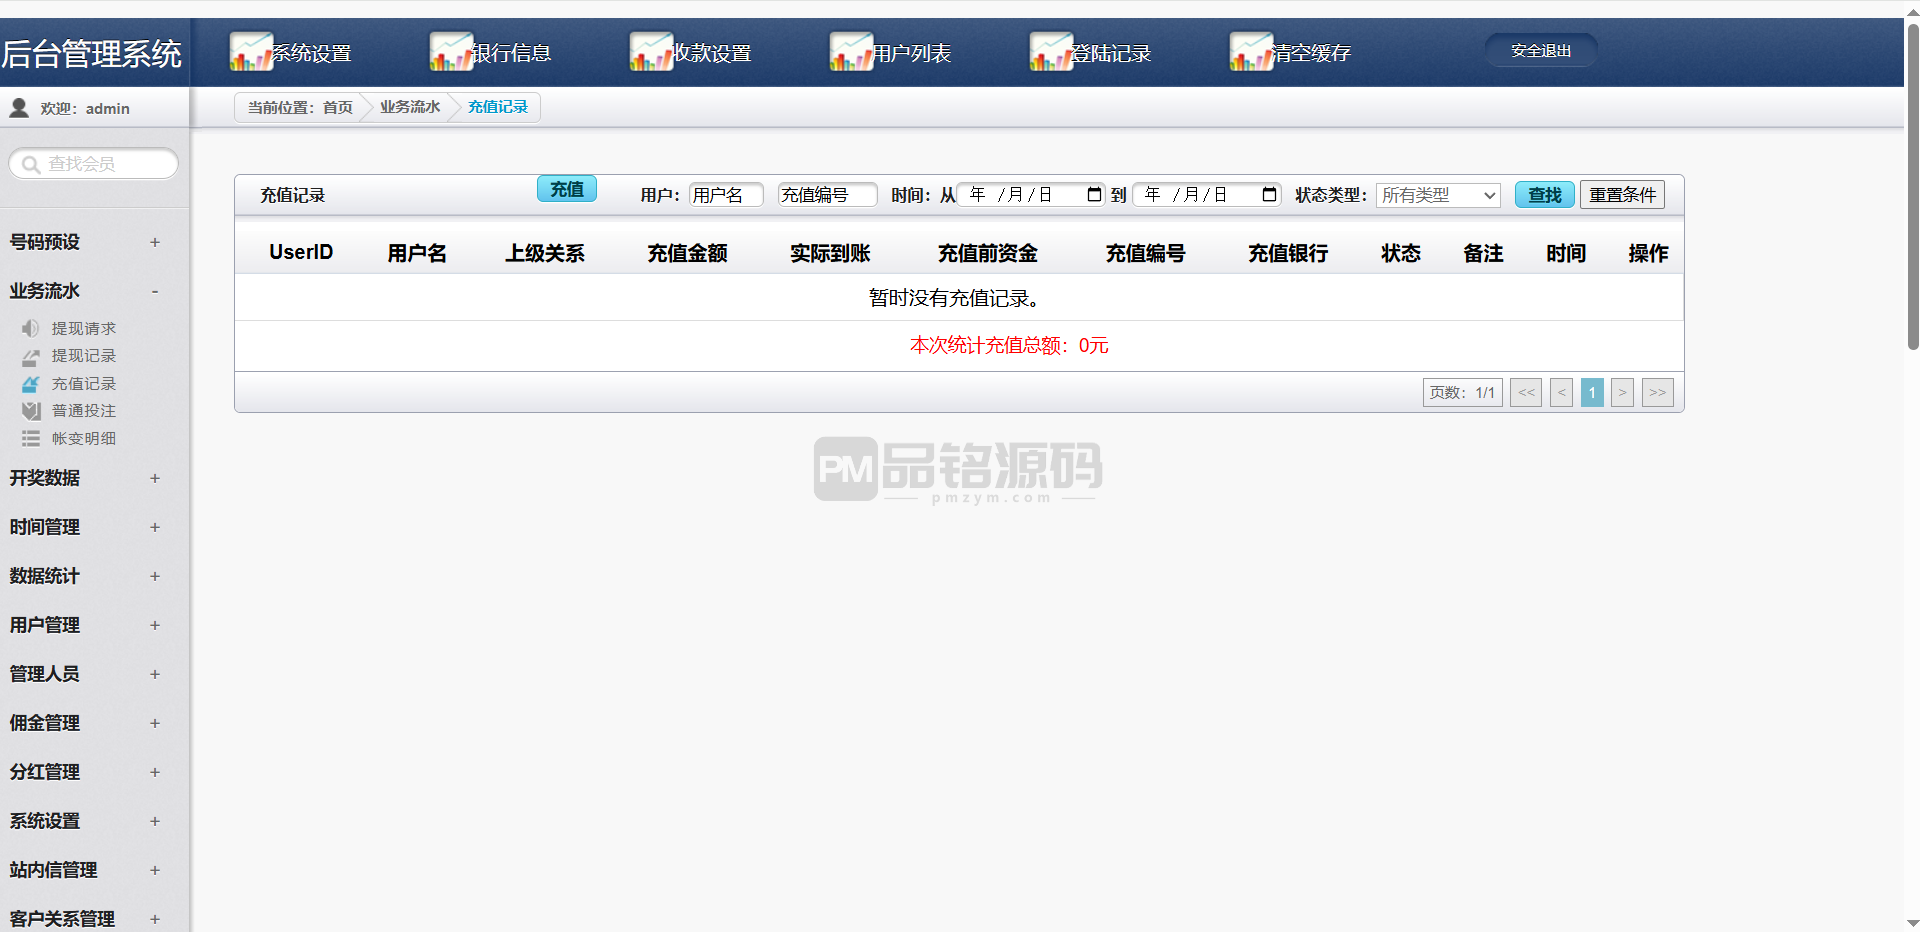Screen dimensions: 1920x932
Task: Expand the 数据统计 sidebar section
Action: (155, 576)
